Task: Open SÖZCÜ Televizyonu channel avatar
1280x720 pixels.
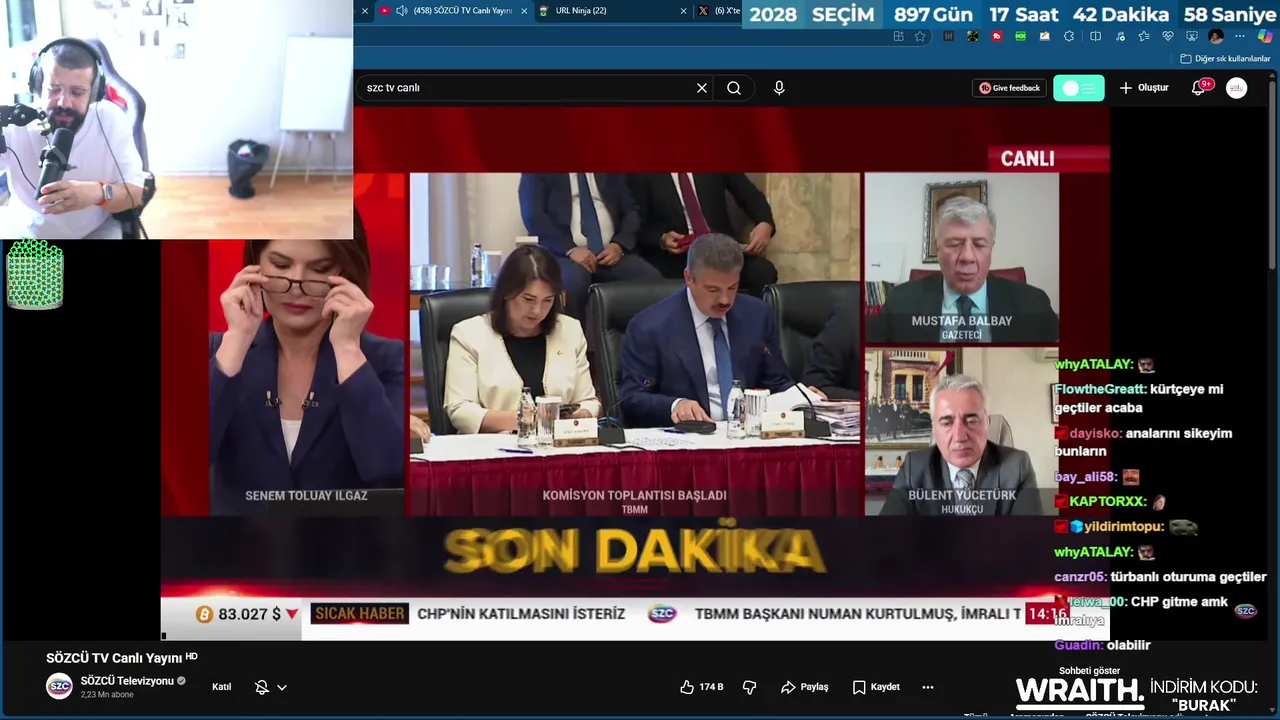Action: click(x=59, y=686)
